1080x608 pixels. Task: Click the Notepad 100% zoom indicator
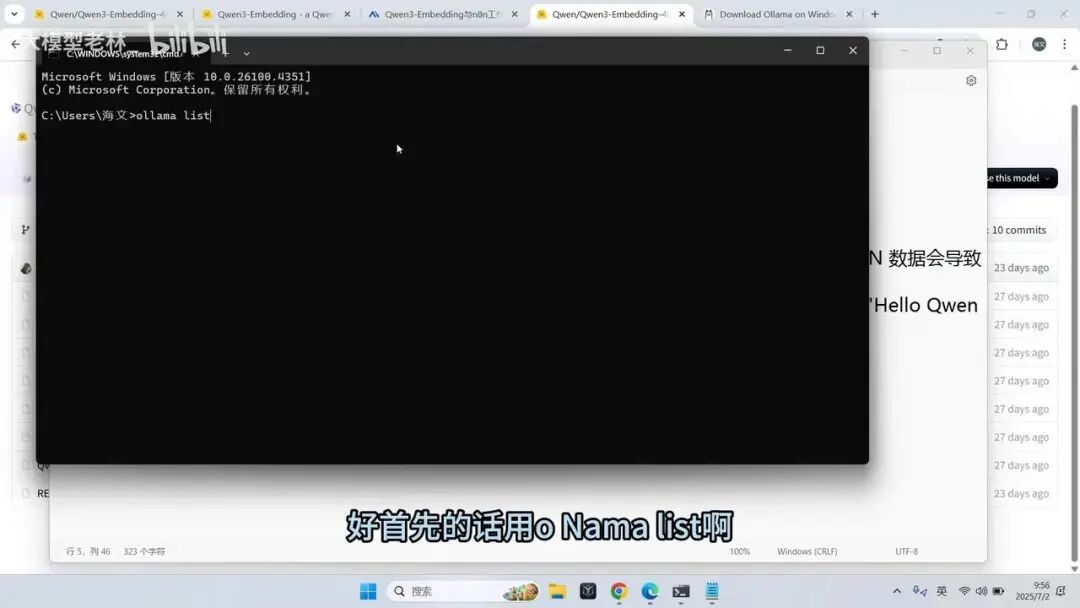click(x=739, y=552)
